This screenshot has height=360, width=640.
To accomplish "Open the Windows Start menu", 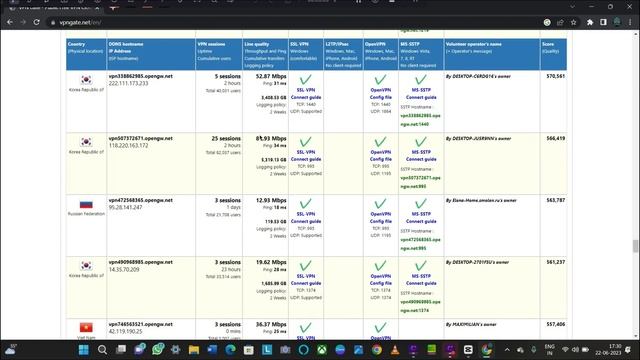I will (84, 350).
